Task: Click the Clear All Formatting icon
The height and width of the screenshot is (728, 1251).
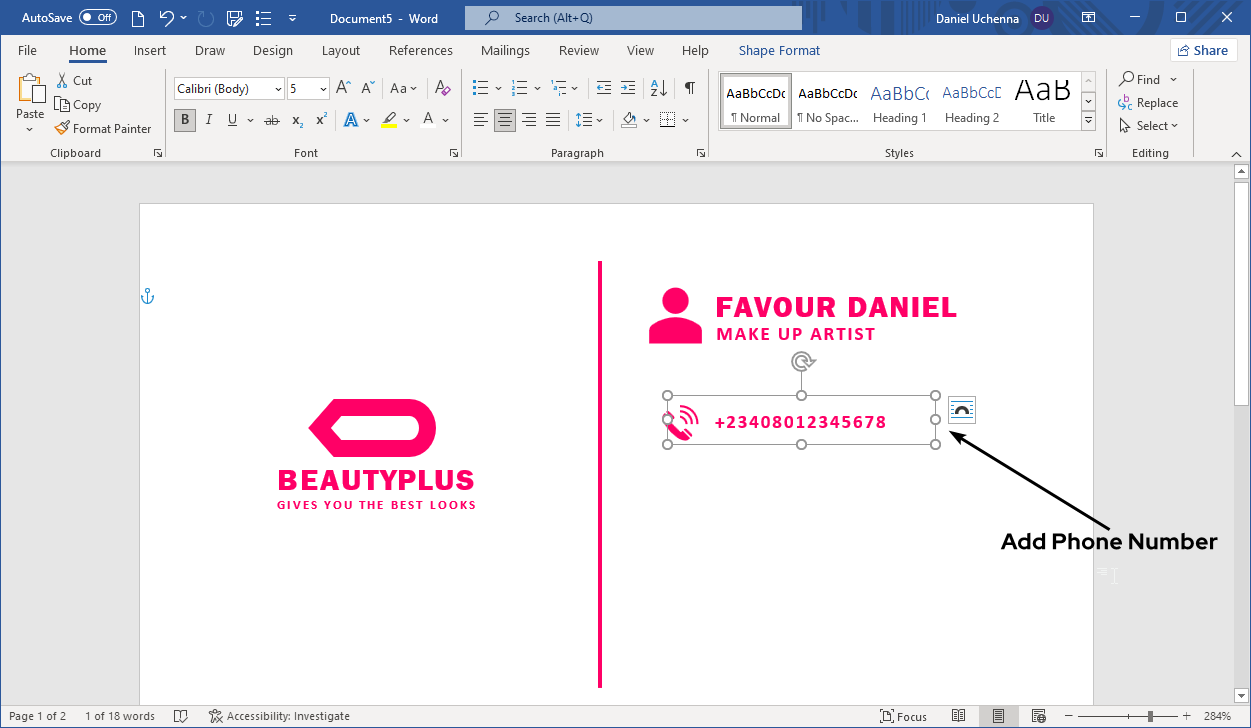Action: tap(443, 89)
